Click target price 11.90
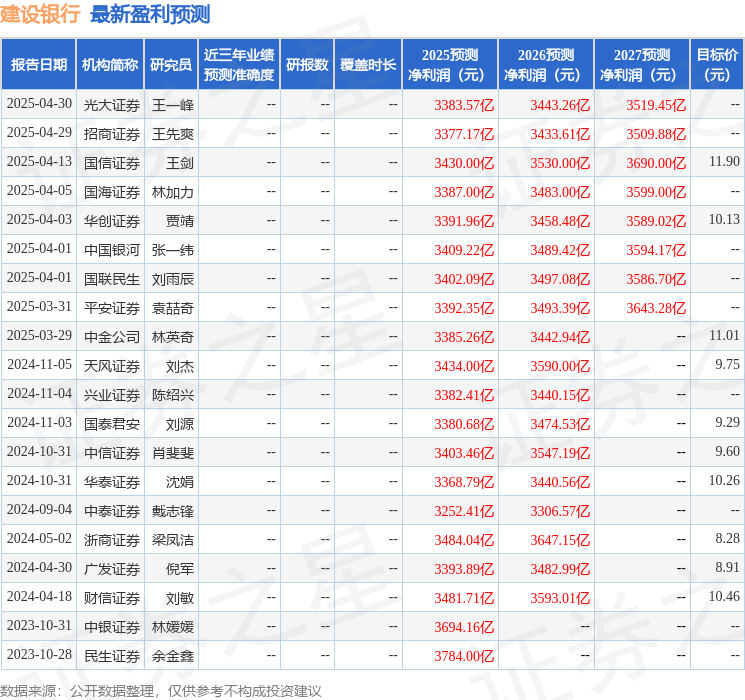 (724, 162)
